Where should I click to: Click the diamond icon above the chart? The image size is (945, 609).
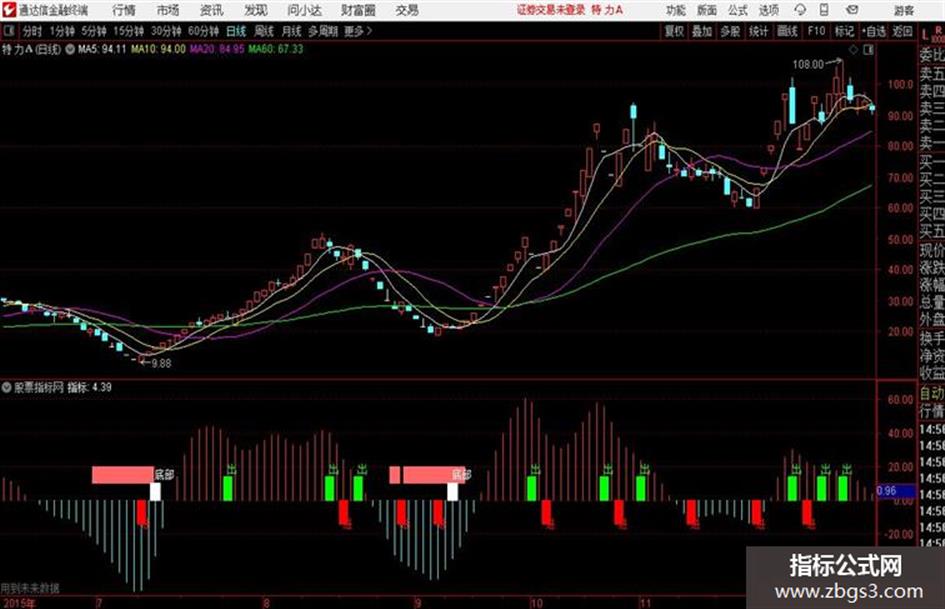pos(853,50)
